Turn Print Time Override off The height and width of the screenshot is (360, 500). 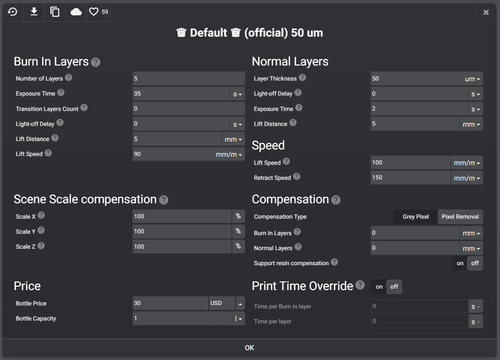(394, 287)
